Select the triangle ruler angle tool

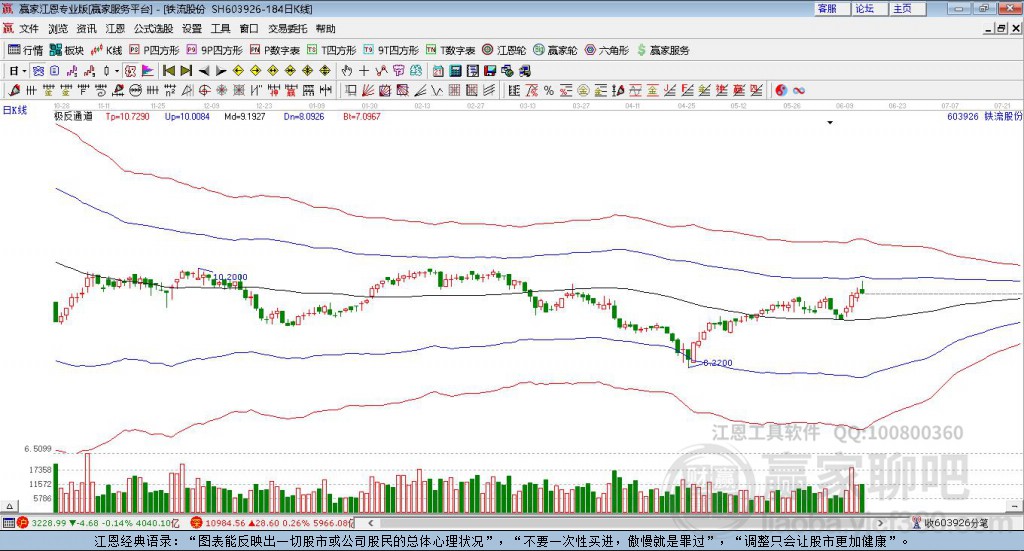click(x=187, y=90)
